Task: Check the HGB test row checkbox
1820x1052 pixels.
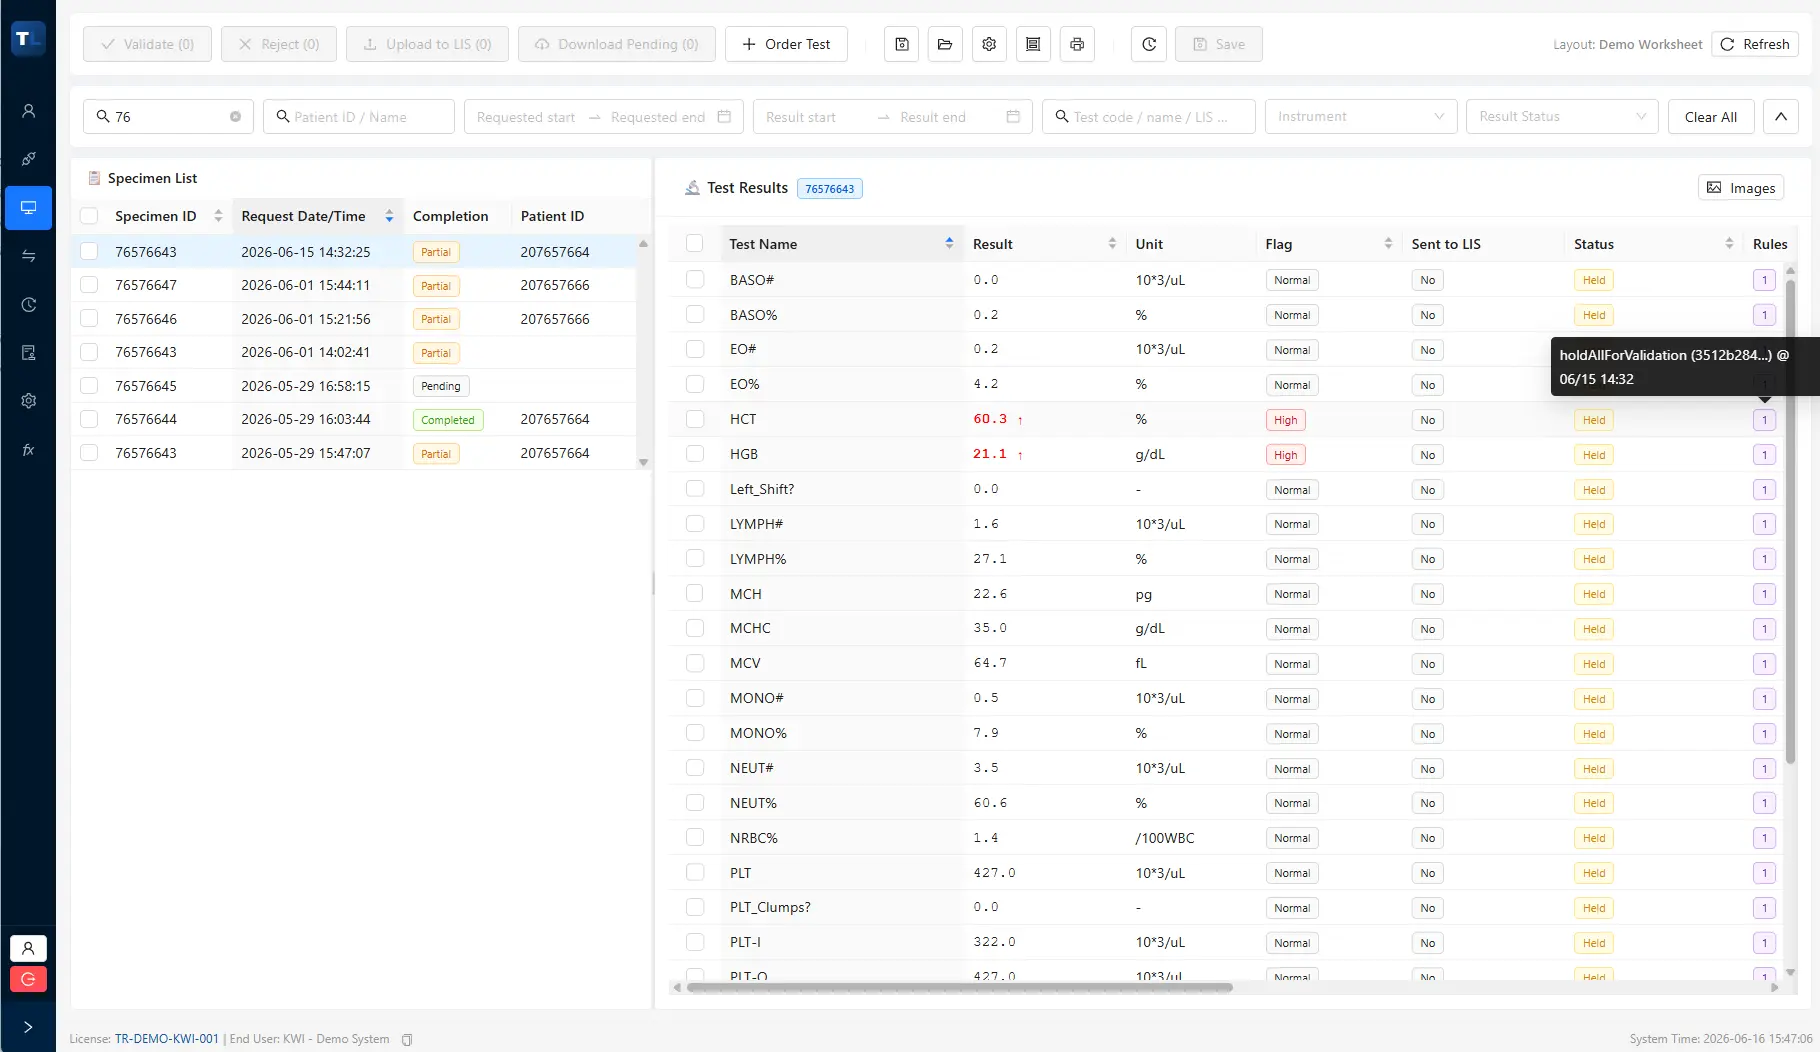Action: click(695, 454)
